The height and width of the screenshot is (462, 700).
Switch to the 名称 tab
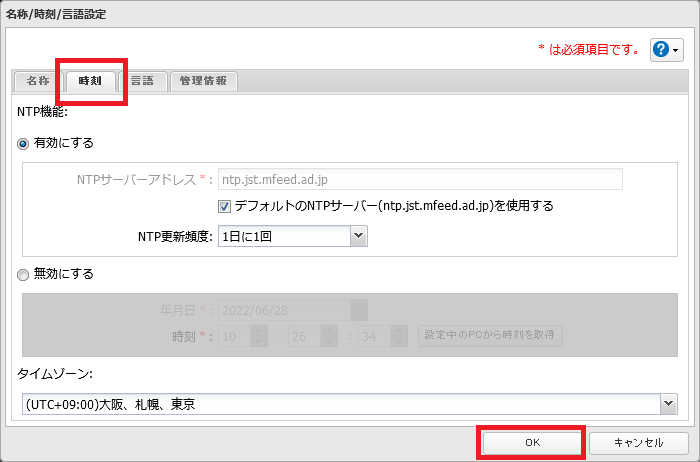(38, 81)
